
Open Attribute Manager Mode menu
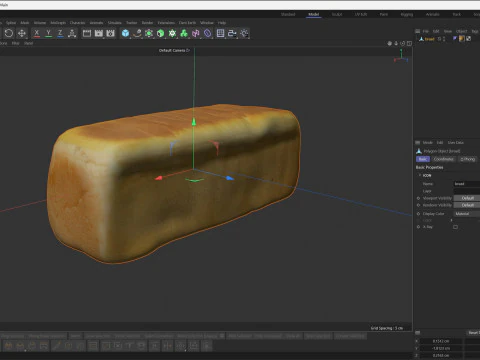428,142
